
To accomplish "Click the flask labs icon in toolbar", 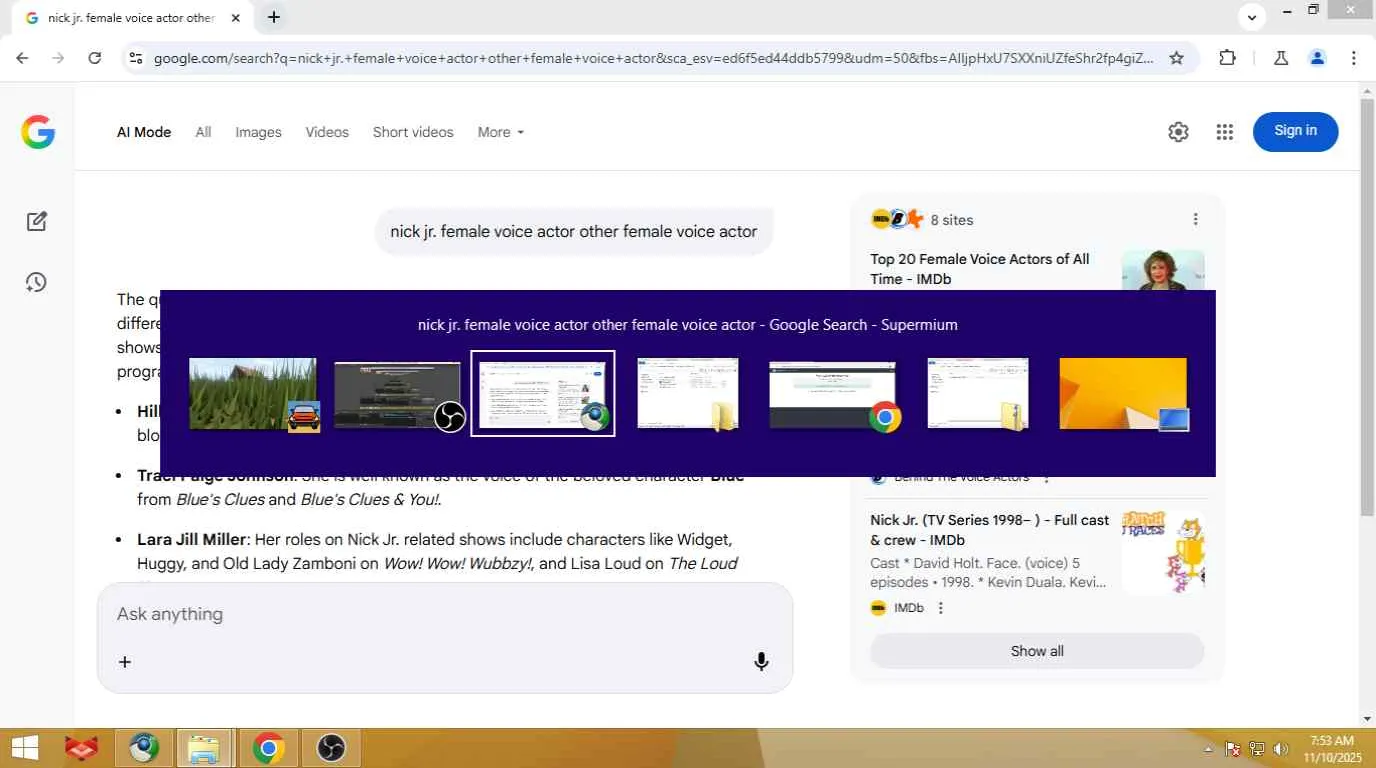I will coord(1281,58).
